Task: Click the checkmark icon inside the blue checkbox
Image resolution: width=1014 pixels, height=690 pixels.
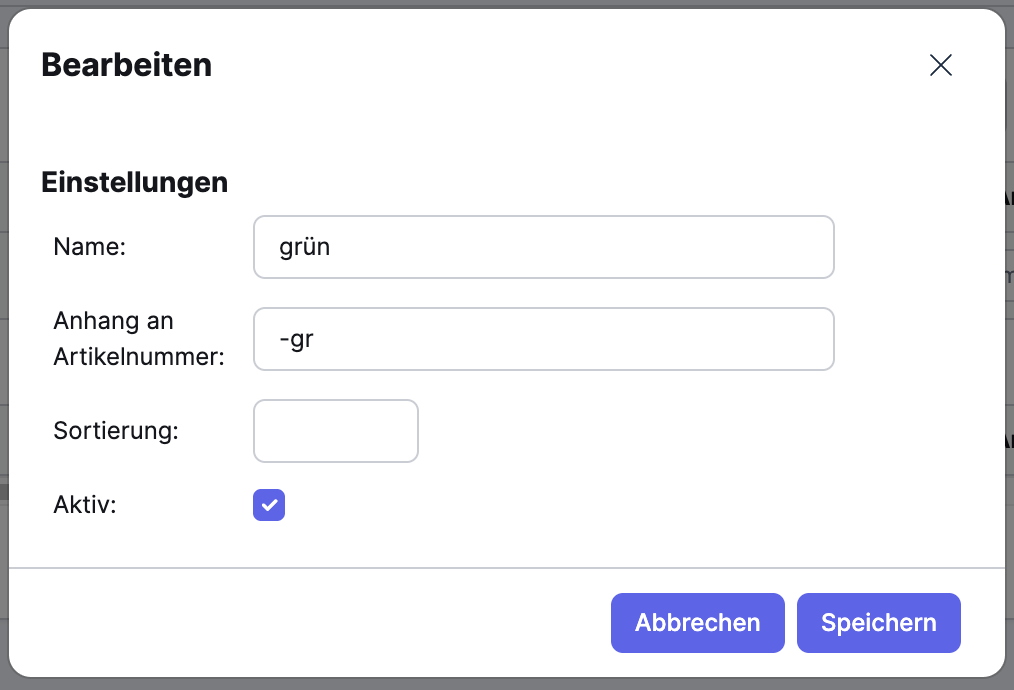Action: (268, 505)
